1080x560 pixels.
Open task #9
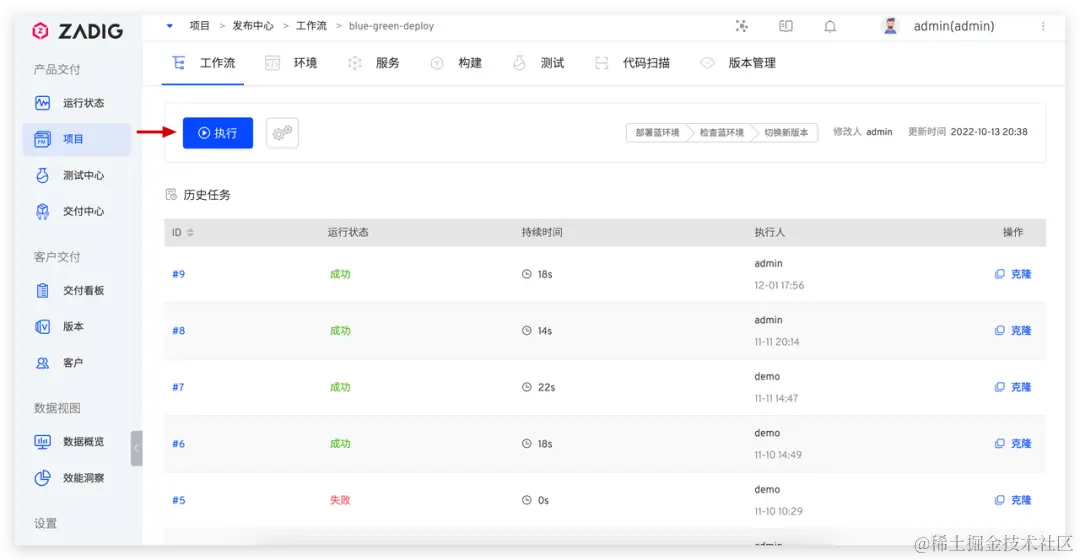[x=178, y=274]
